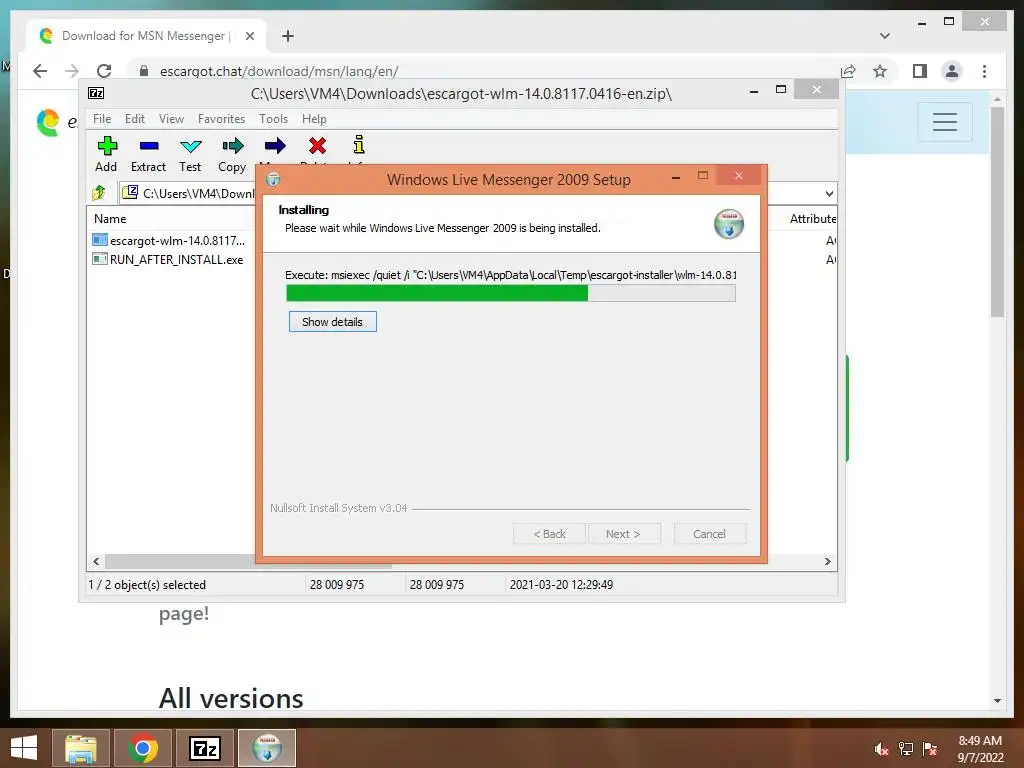Share this page from the Chrome address bar
The image size is (1024, 768).
pyautogui.click(x=848, y=71)
